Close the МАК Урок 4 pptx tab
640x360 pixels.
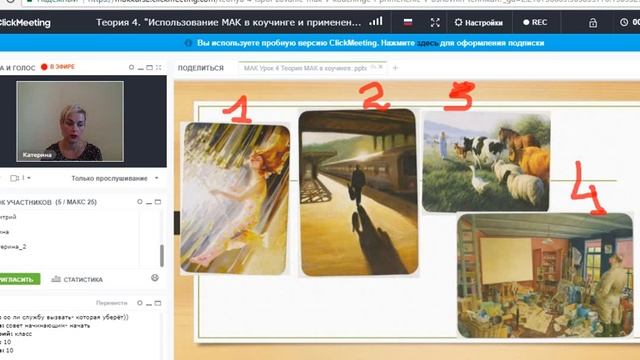(380, 67)
